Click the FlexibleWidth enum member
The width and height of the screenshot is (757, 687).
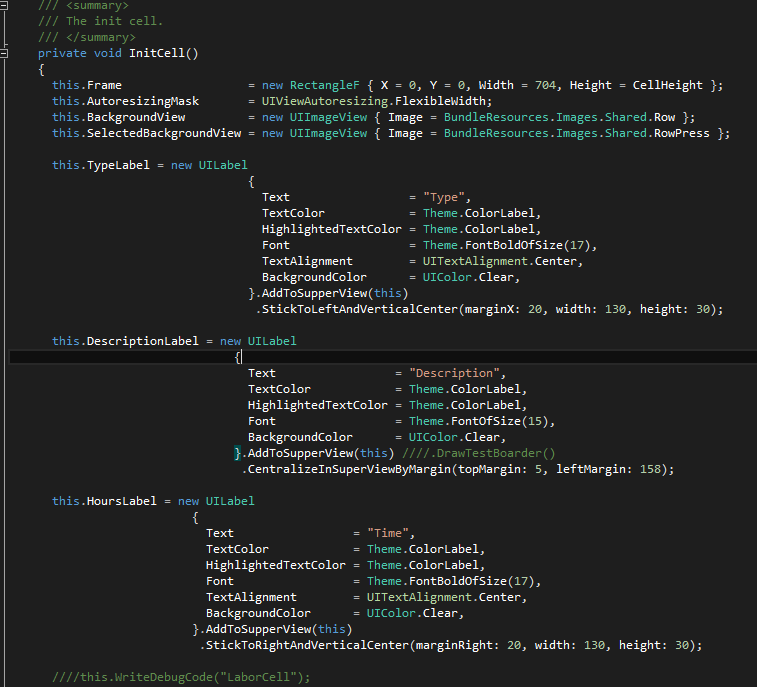[x=440, y=101]
